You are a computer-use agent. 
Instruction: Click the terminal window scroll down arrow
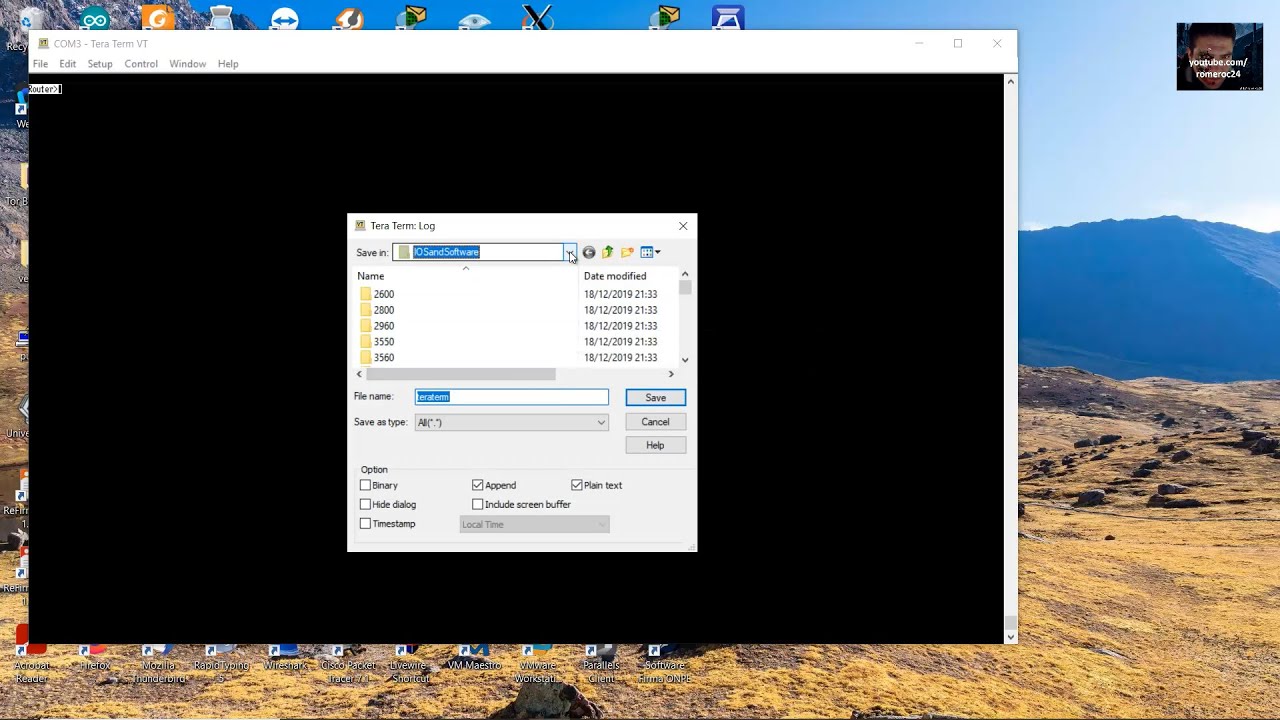pos(1010,636)
